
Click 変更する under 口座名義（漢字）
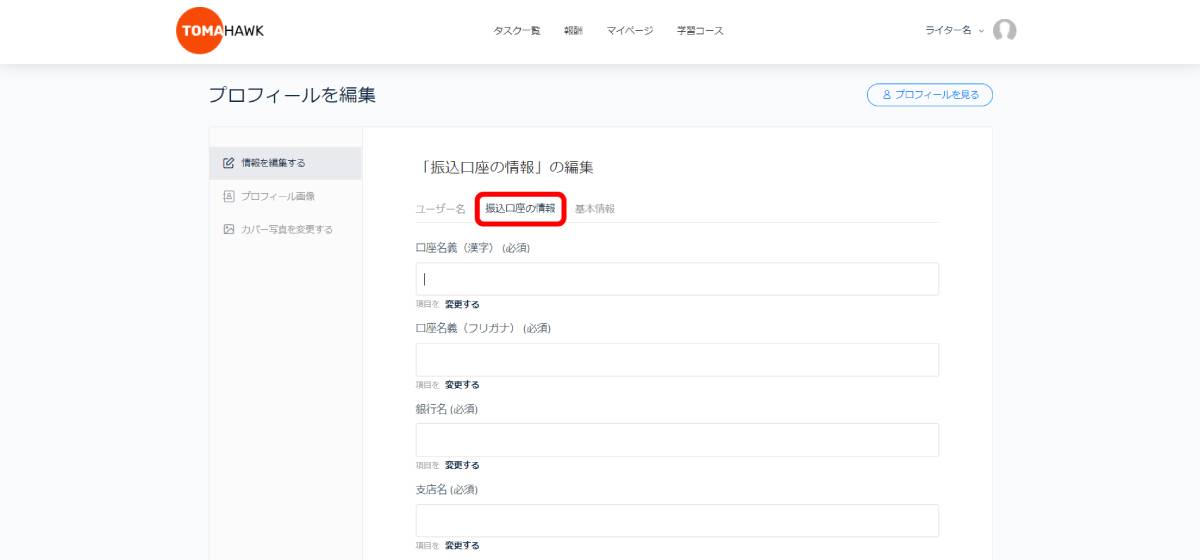click(x=462, y=304)
